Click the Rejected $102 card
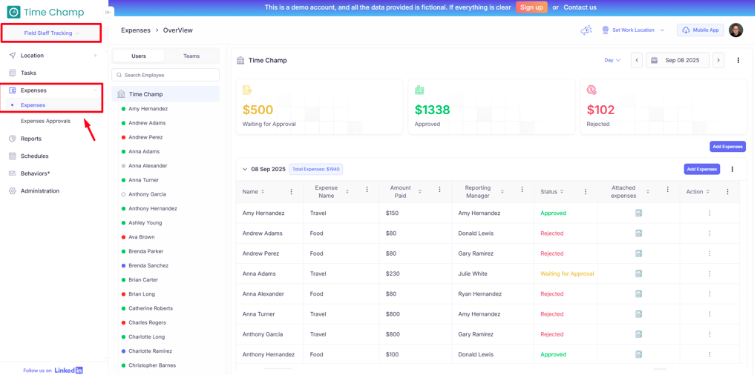This screenshot has height=385, width=755. point(663,107)
